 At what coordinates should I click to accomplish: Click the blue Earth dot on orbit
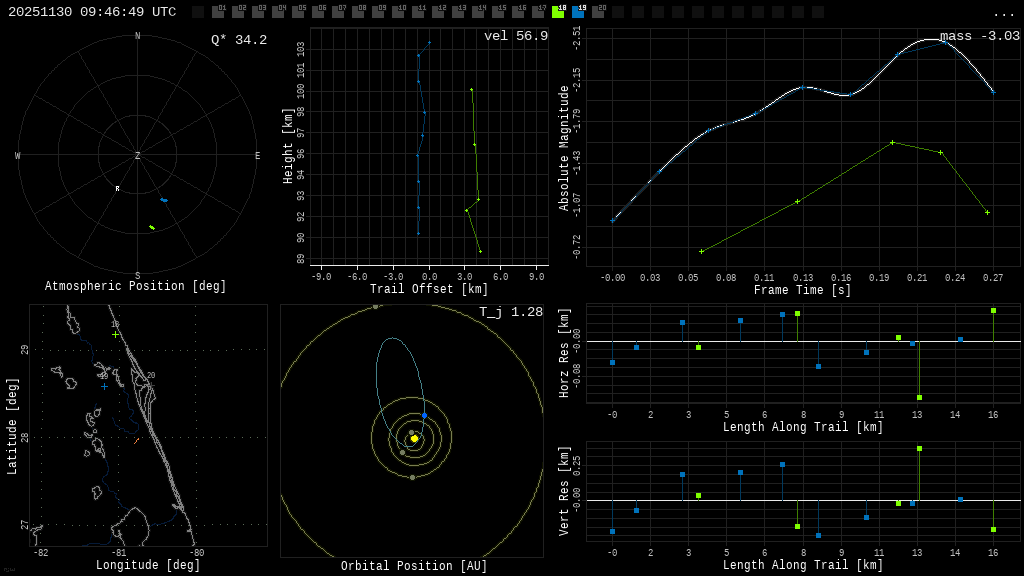(x=424, y=415)
